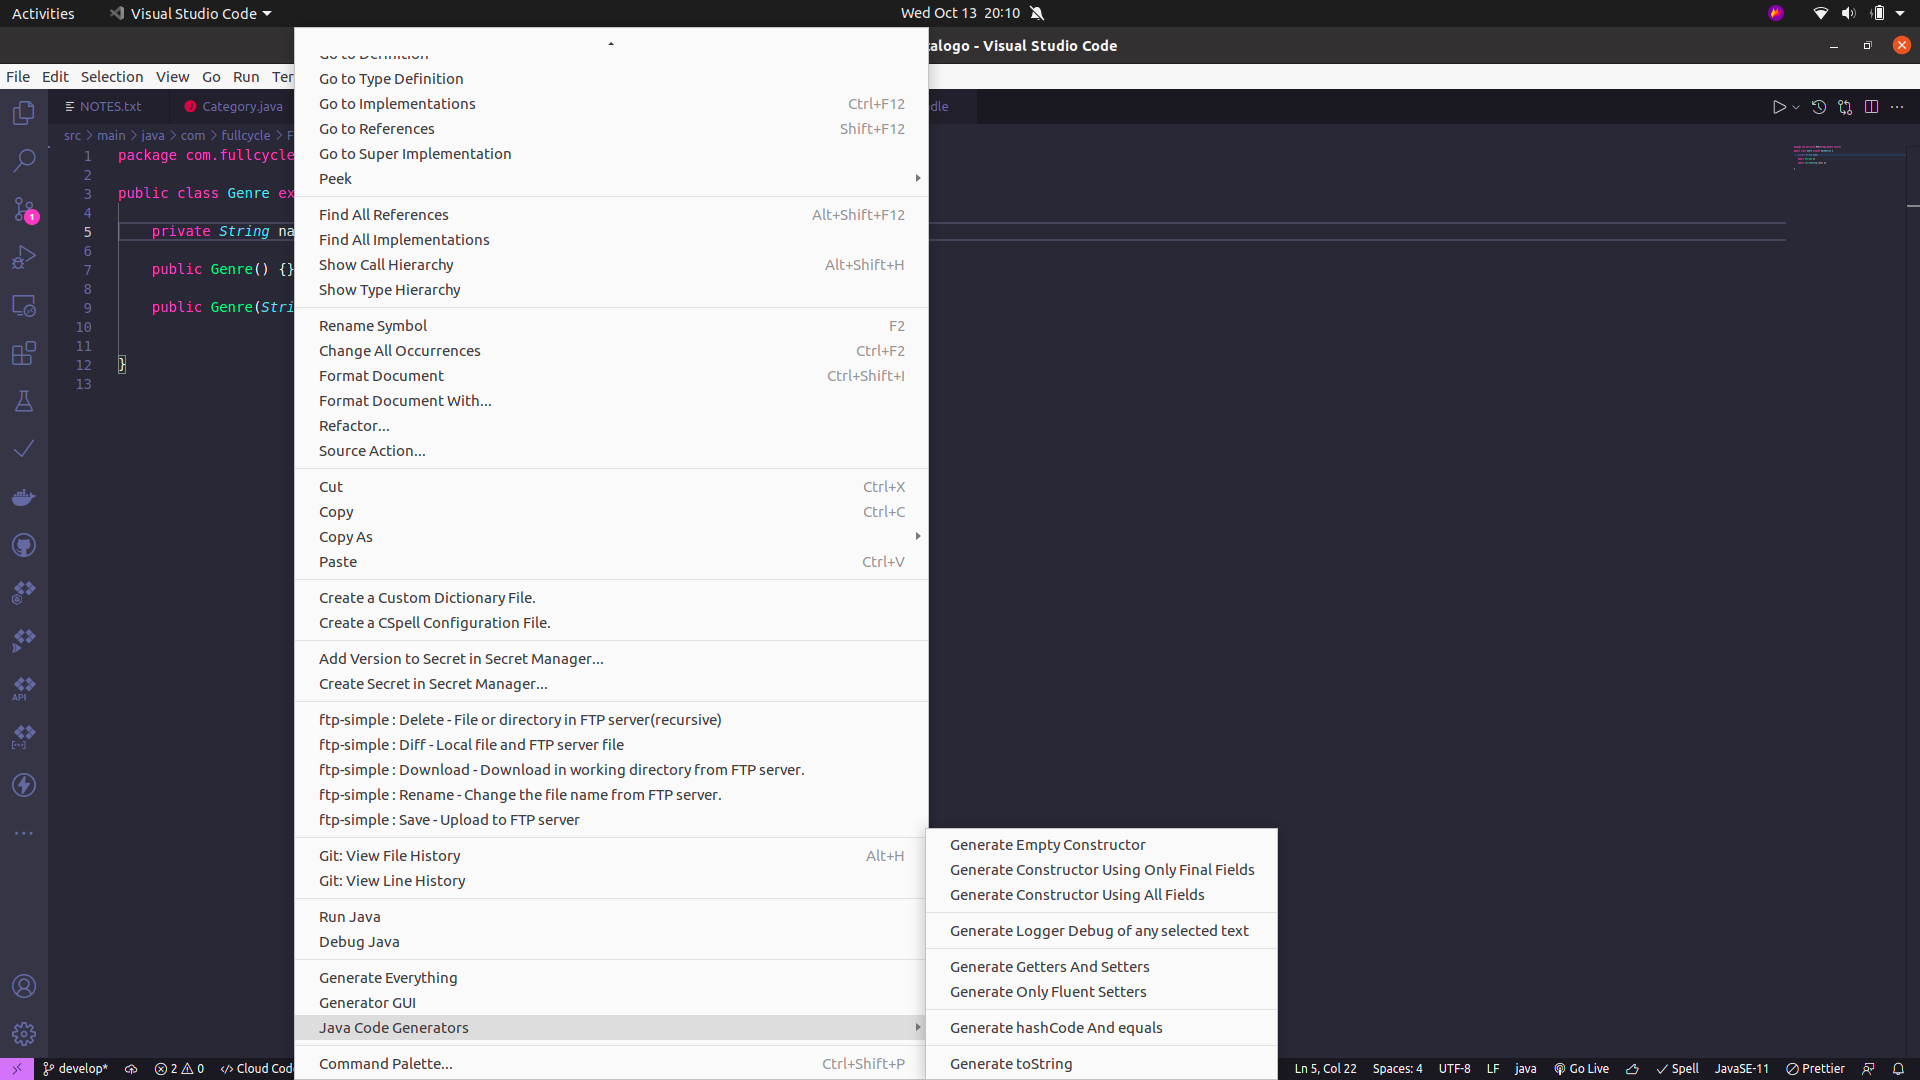Open the run button dropdown arrow
The width and height of the screenshot is (1920, 1080).
pyautogui.click(x=1796, y=107)
